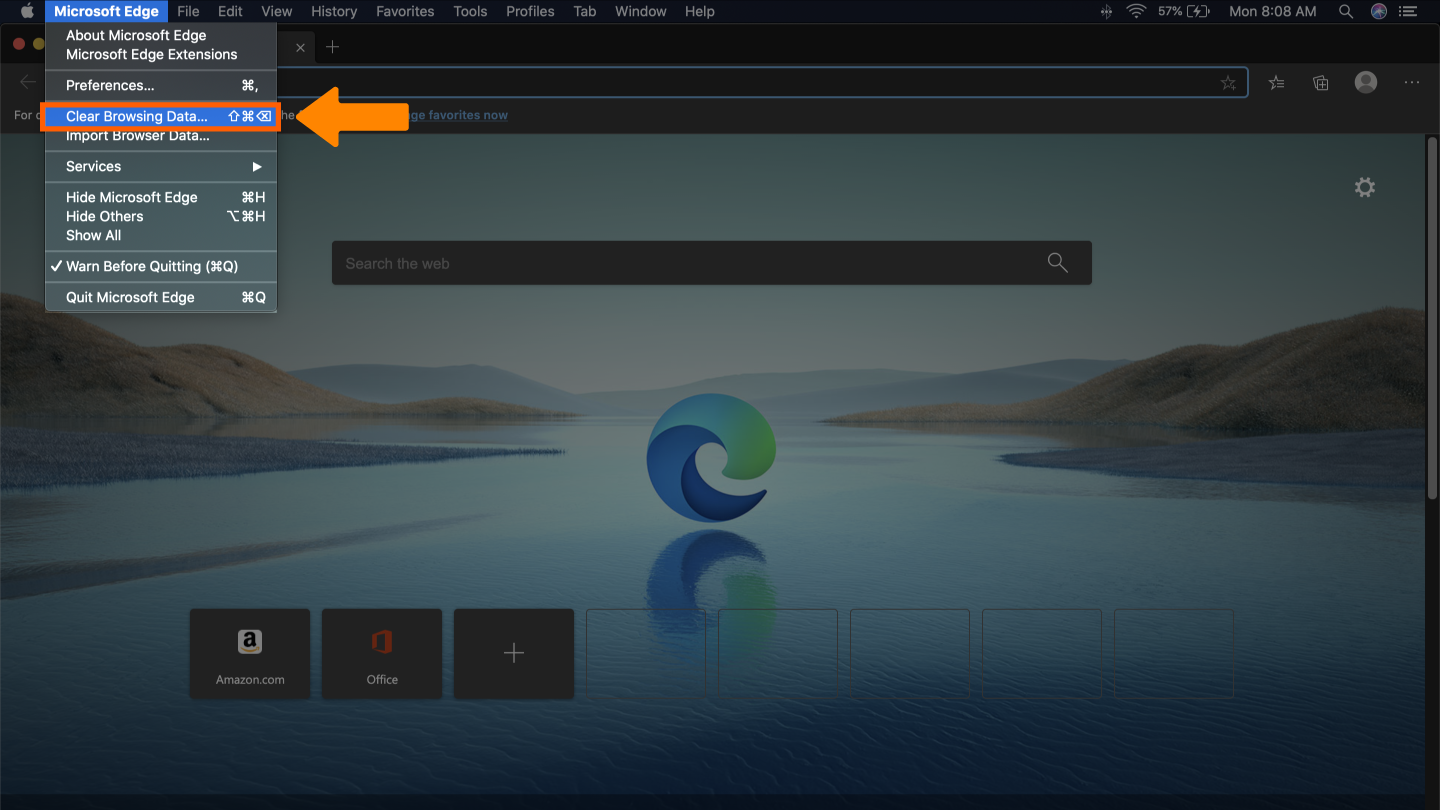Open the View menu
The height and width of the screenshot is (810, 1440).
point(276,11)
